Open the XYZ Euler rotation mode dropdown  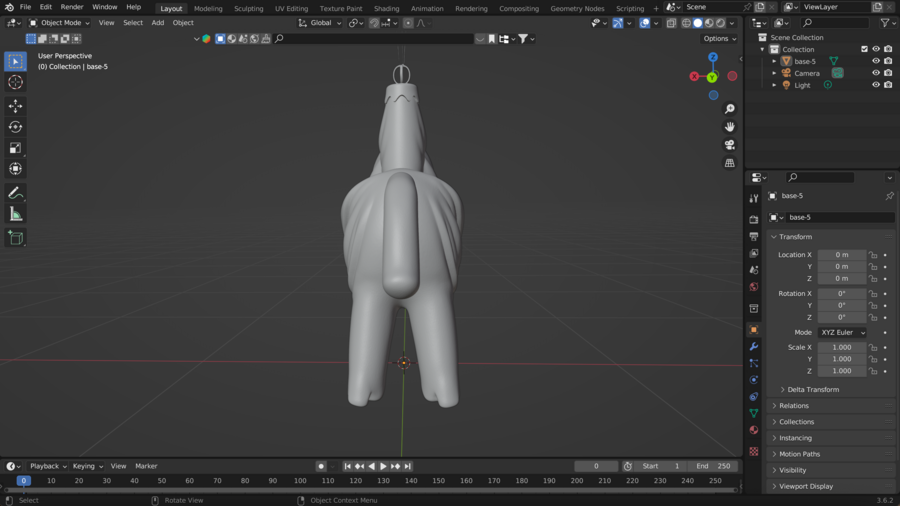[x=842, y=332]
